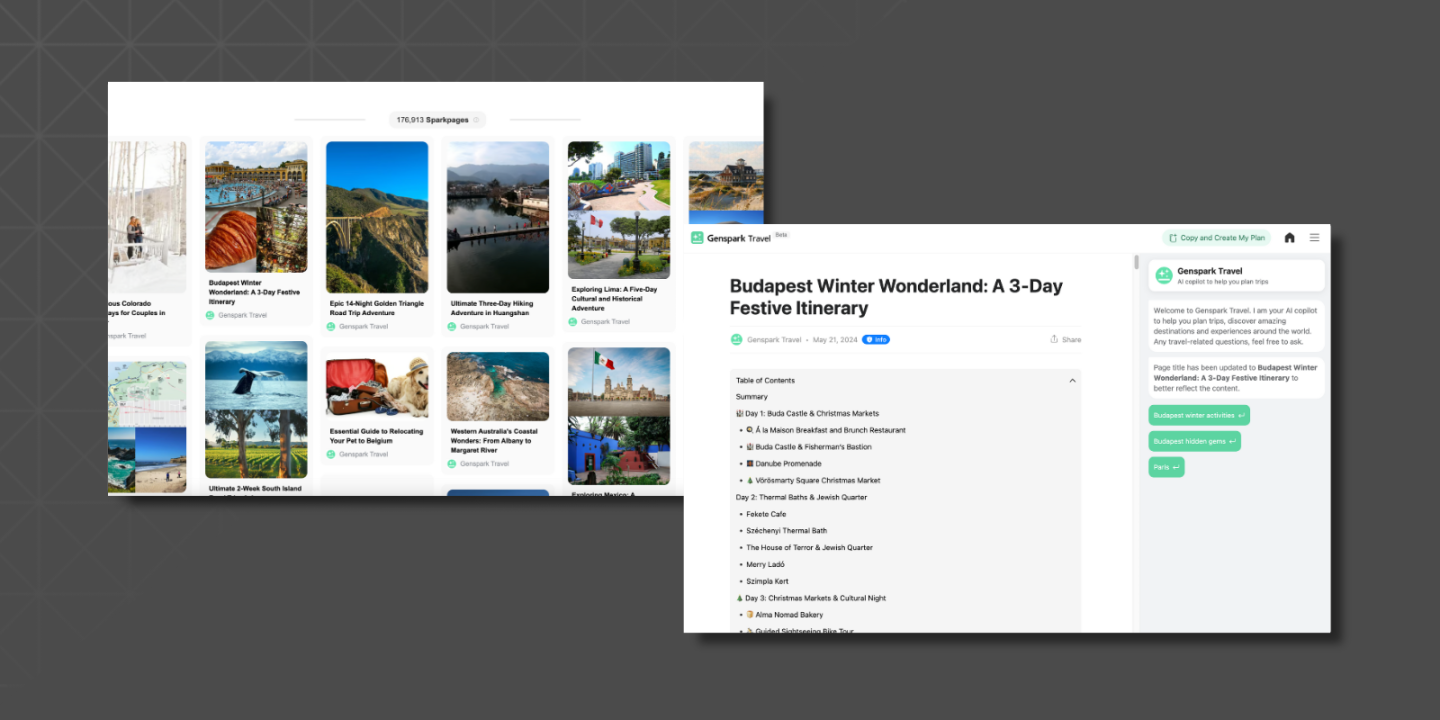
Task: Click the Copy and Create My Plan button
Action: (1217, 238)
